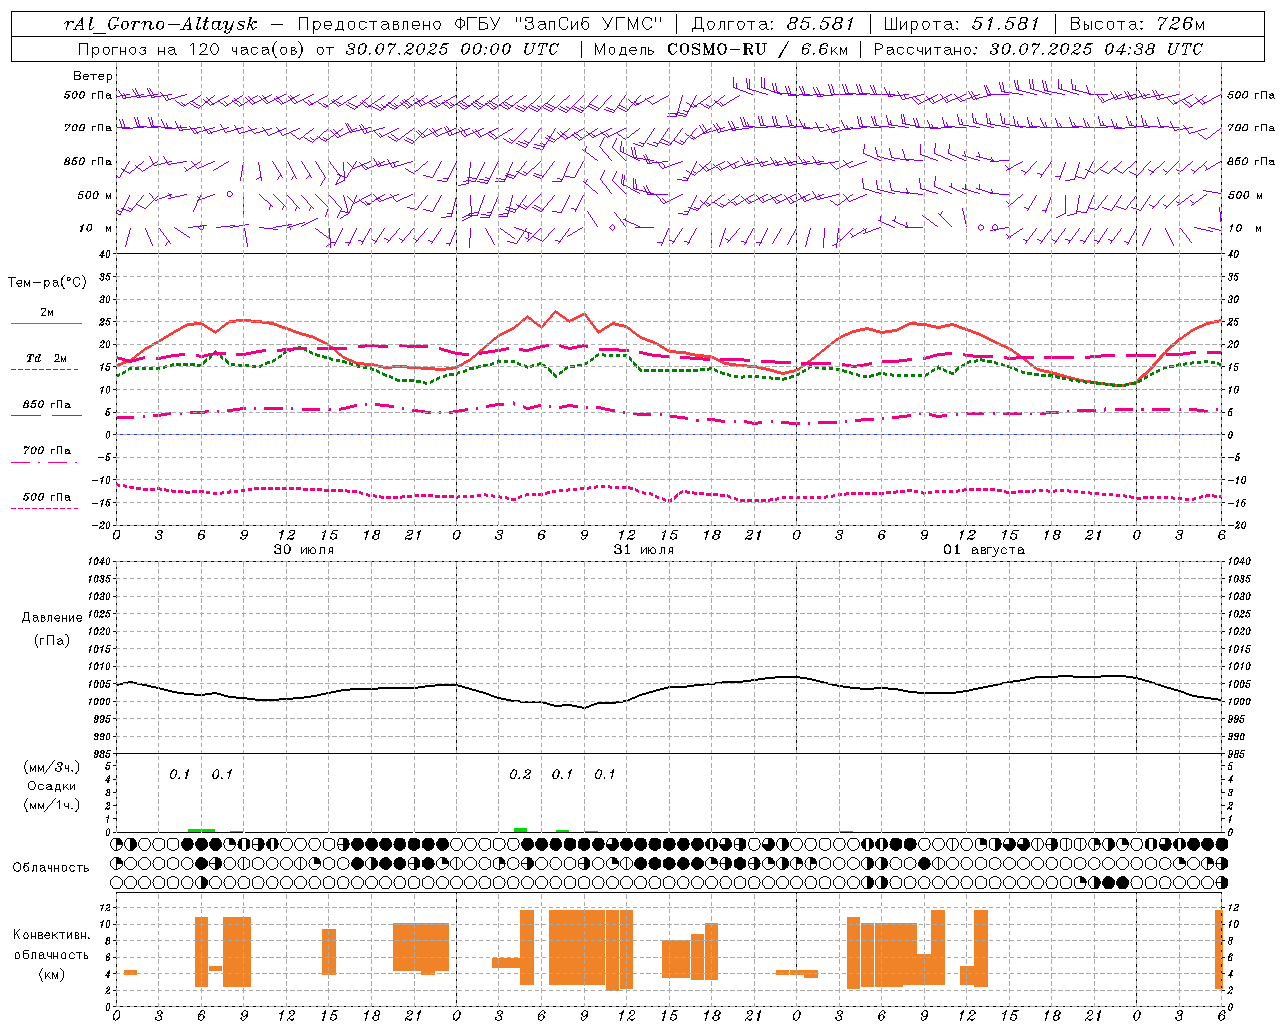
Task: Select the (мм/3ч.) precipitation unit label
Action: coord(52,767)
